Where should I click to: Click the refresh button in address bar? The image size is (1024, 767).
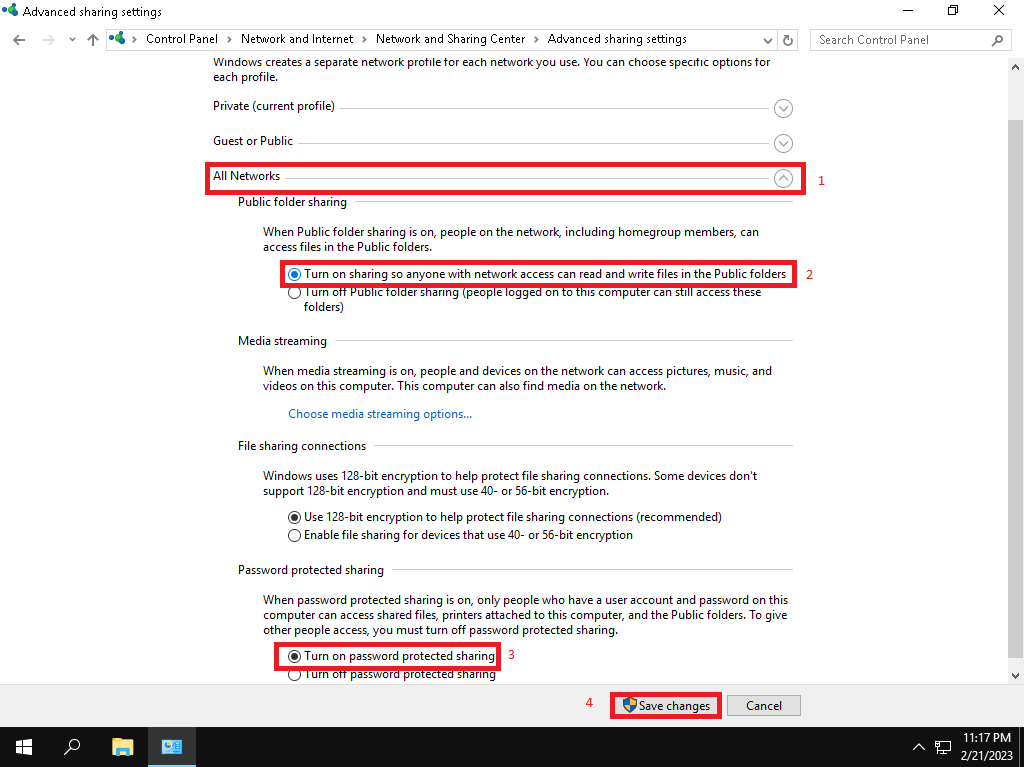point(788,40)
